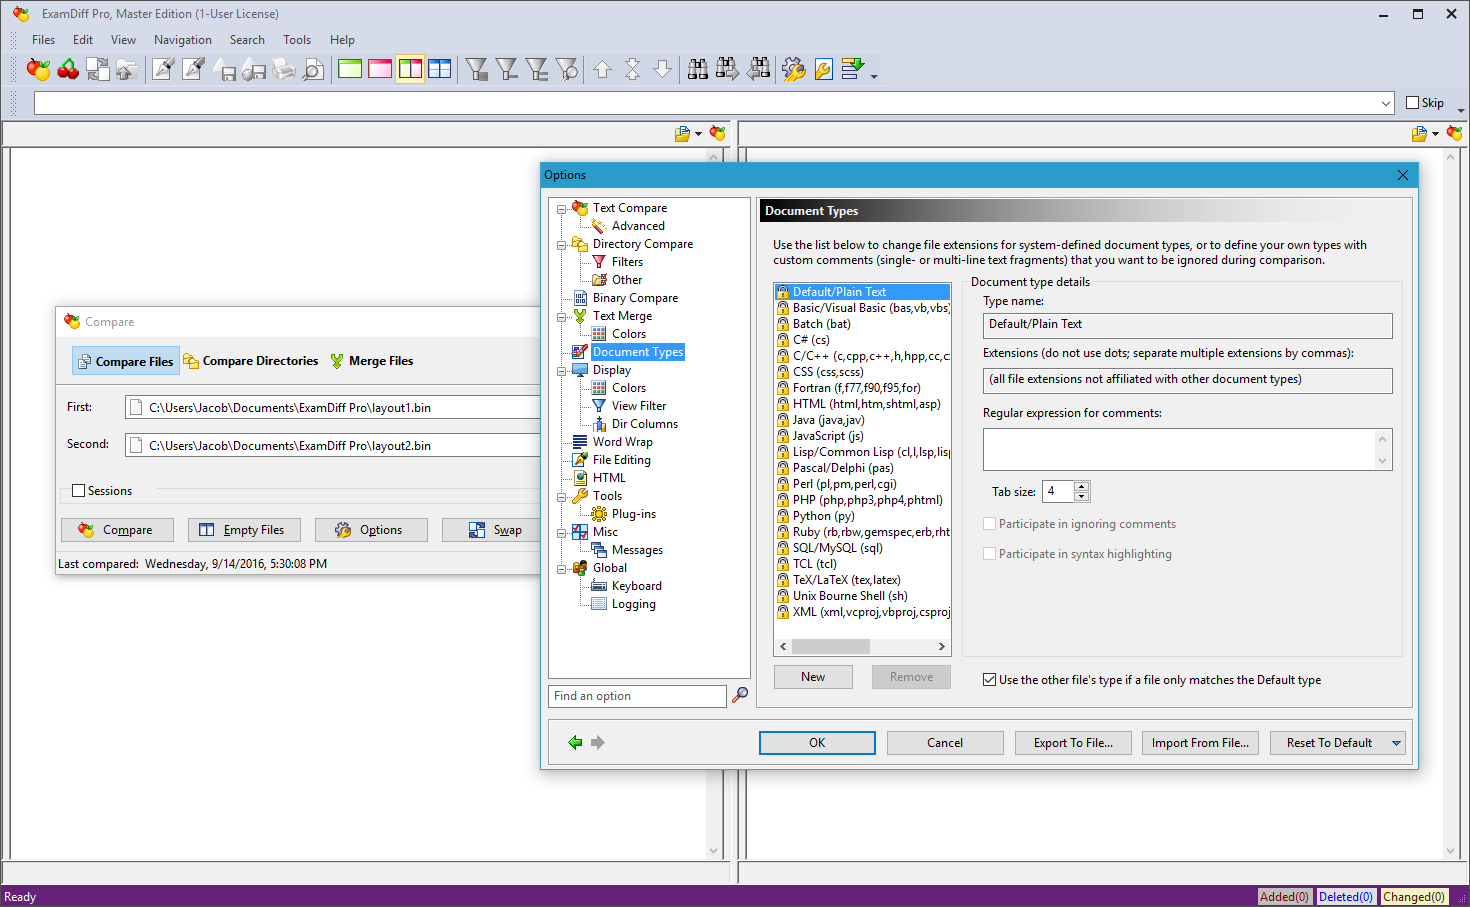Collapse the Text Compare tree node
The width and height of the screenshot is (1470, 907).
tap(562, 209)
